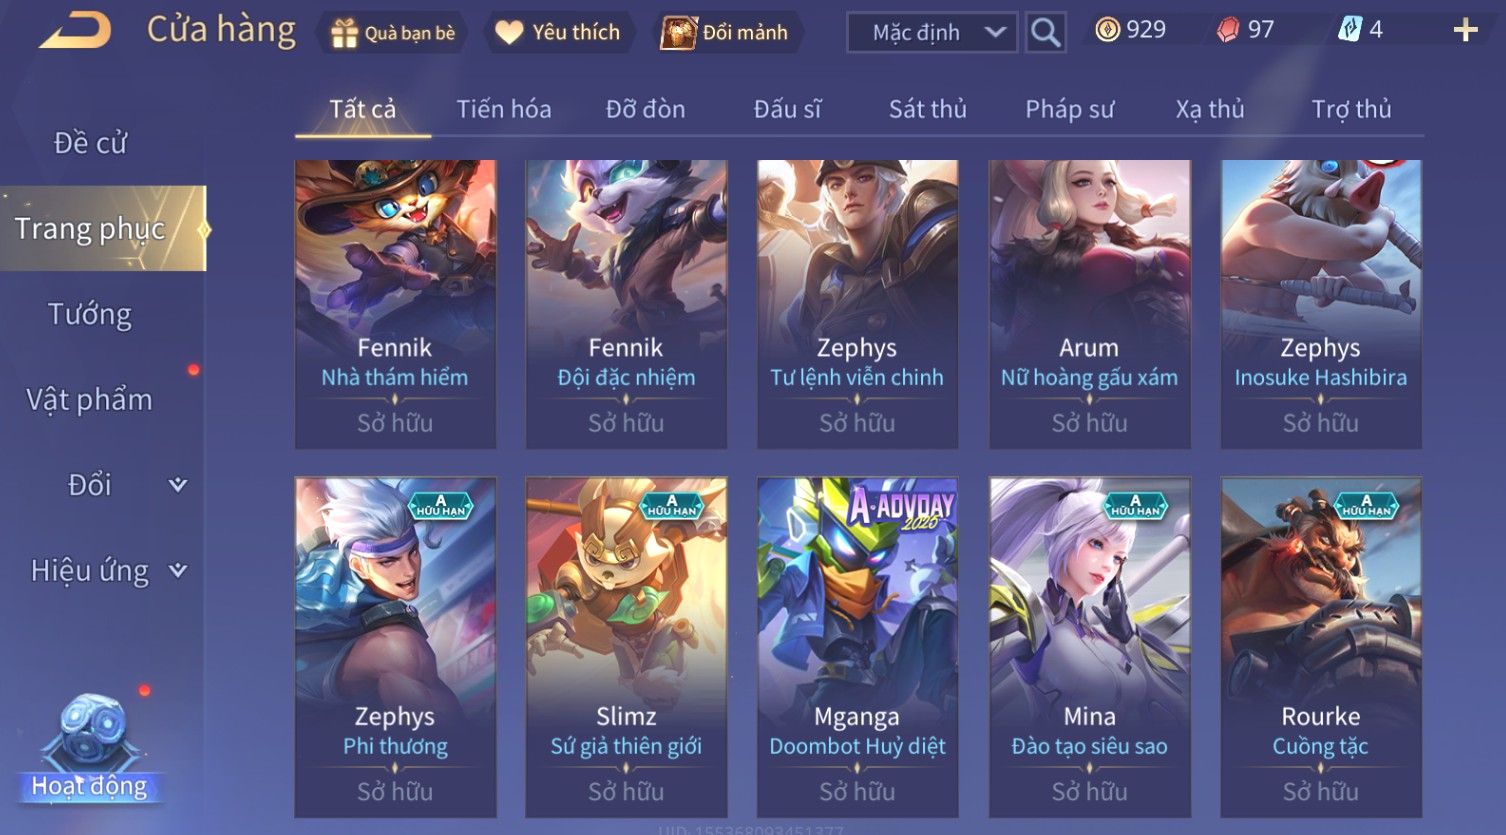Click the golden back arrow icon

click(x=75, y=31)
